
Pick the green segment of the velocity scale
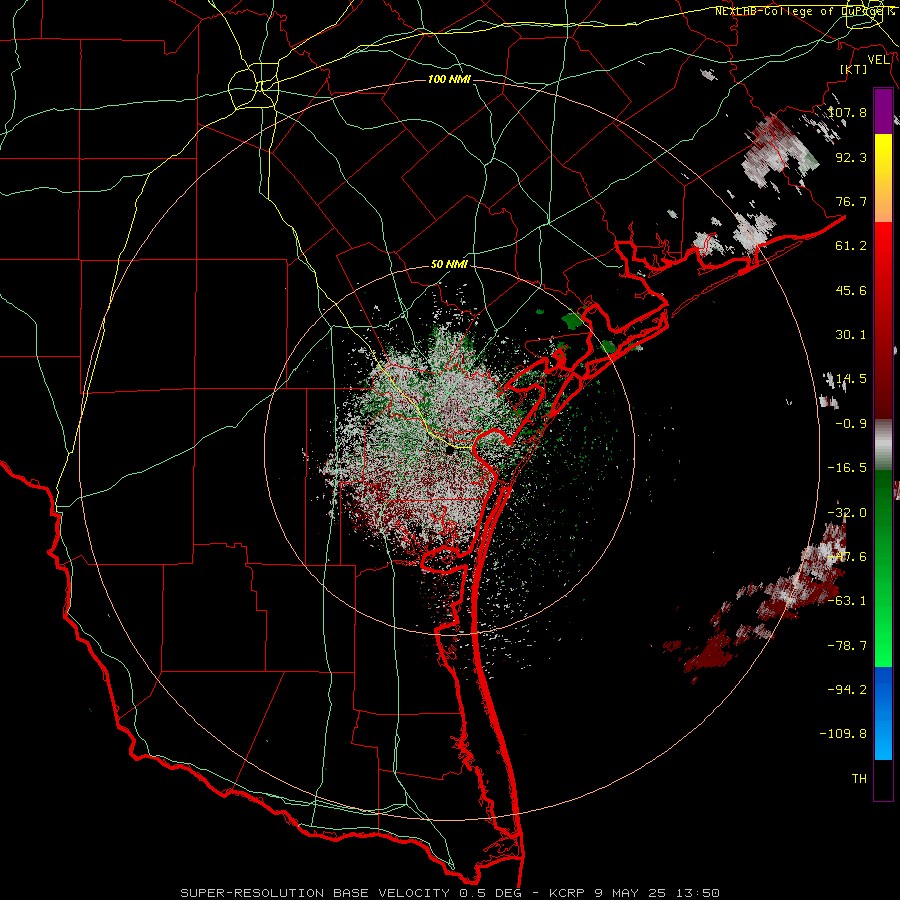[x=883, y=568]
